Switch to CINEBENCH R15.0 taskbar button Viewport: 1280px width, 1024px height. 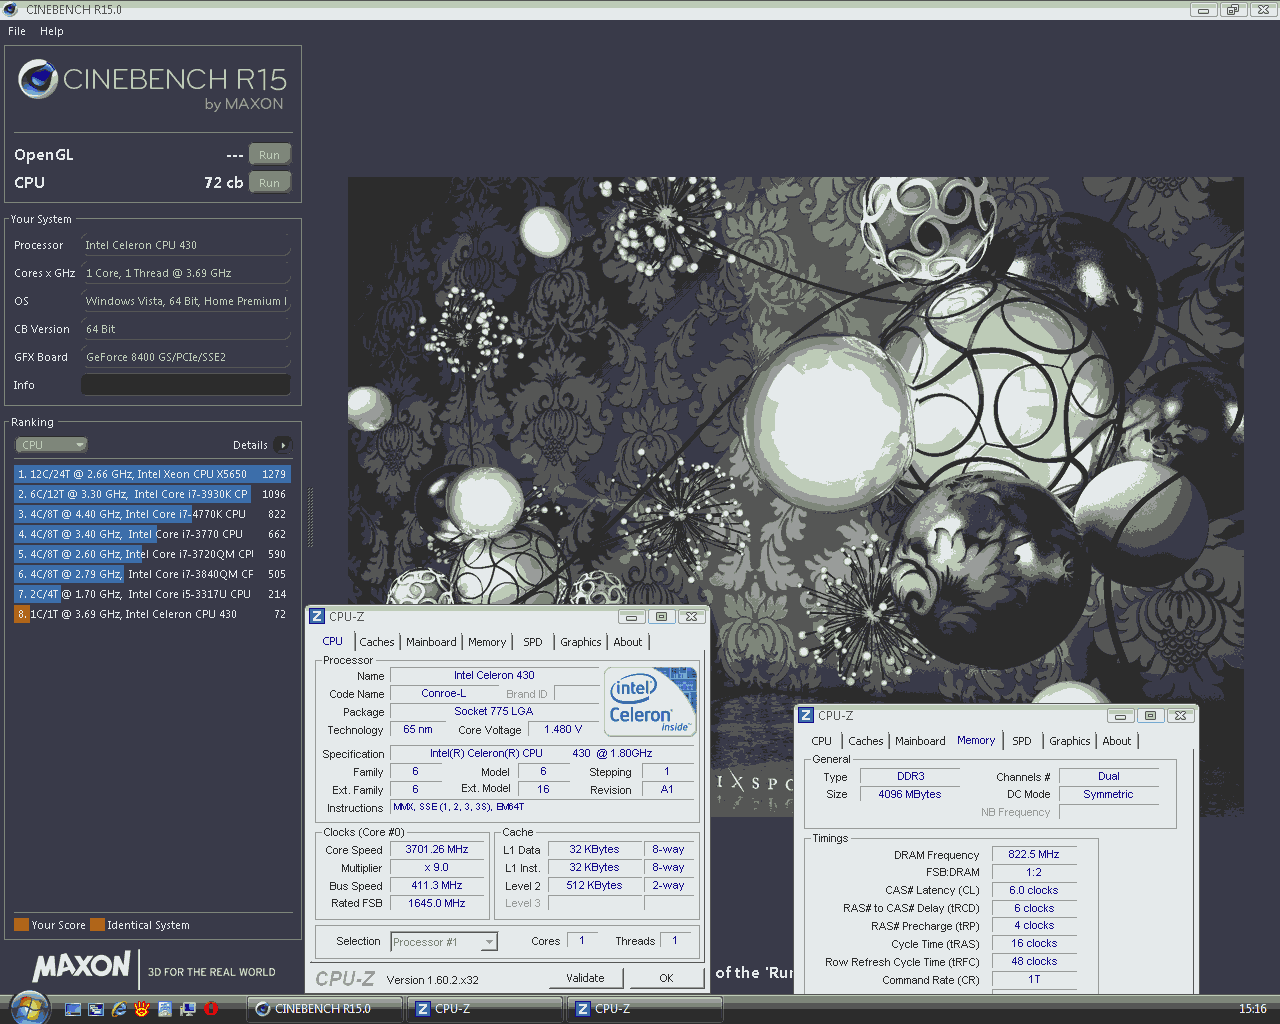[323, 1009]
